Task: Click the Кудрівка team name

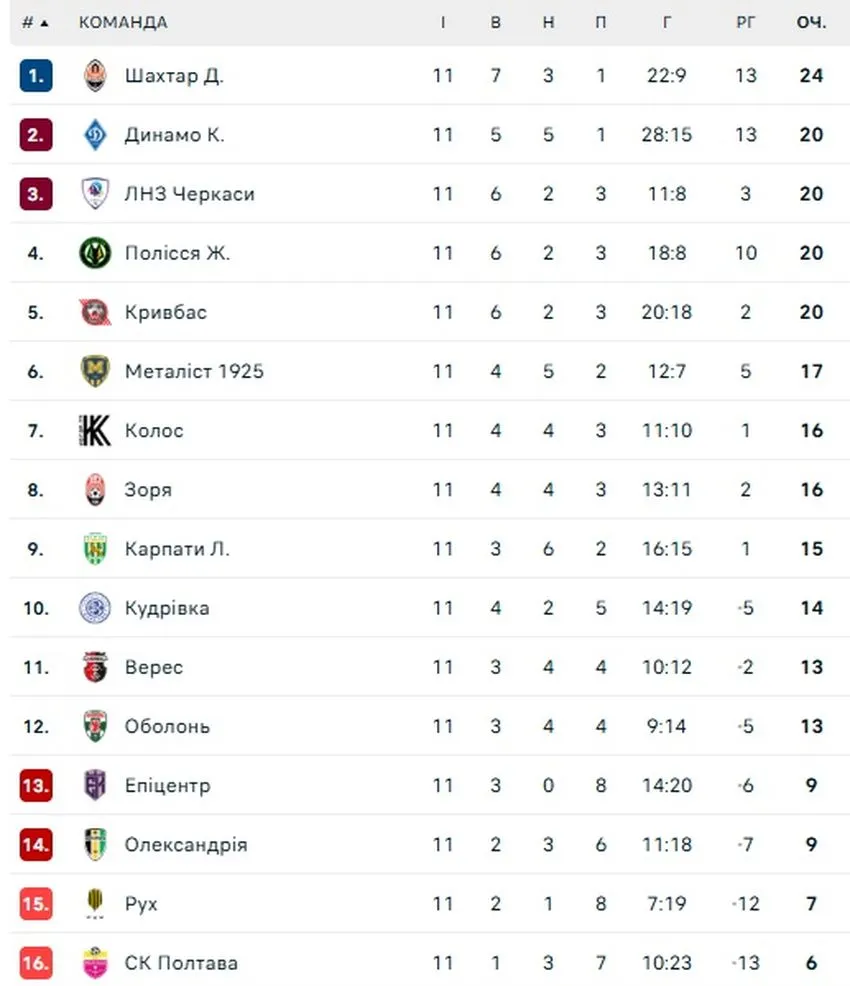Action: (x=167, y=608)
